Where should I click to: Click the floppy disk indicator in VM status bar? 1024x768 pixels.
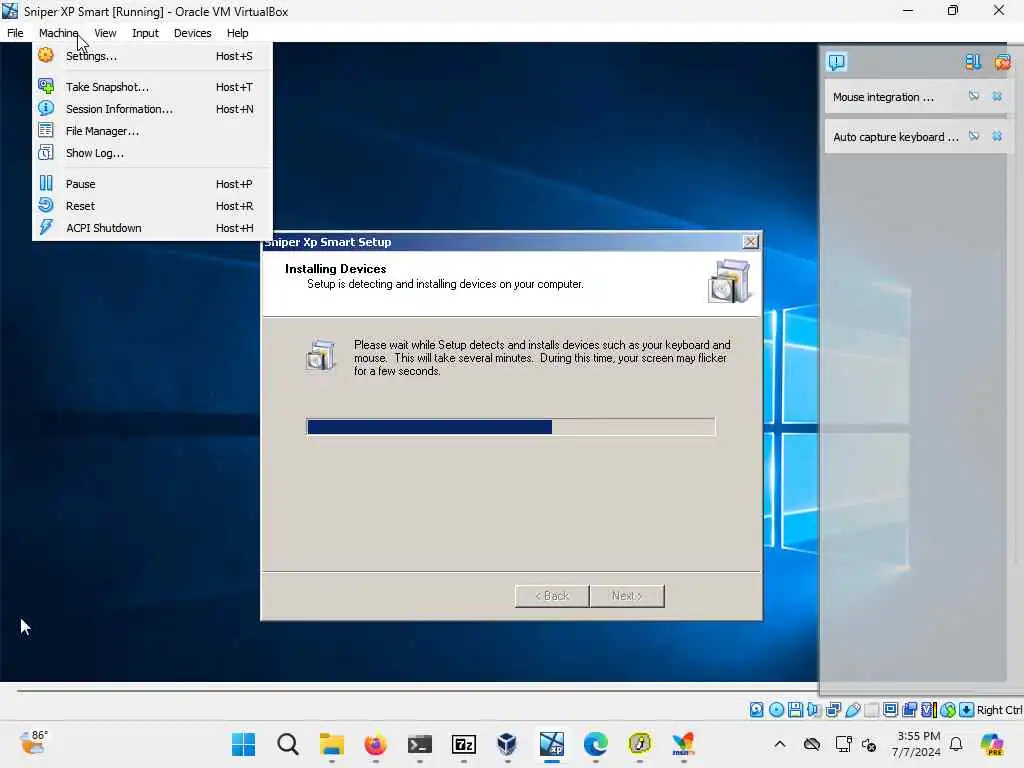pyautogui.click(x=795, y=710)
